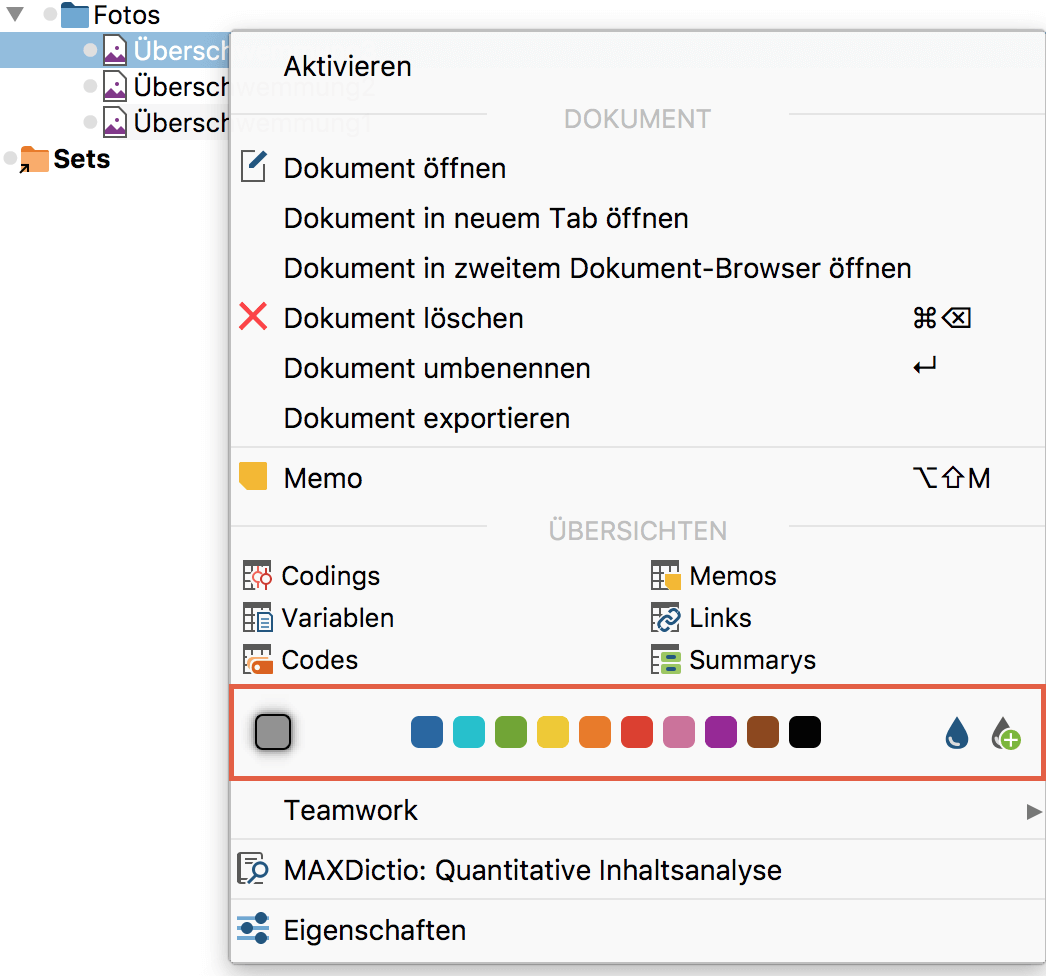Toggle activation dot of last Überschwemmung document
Screen dimensions: 1046x976
(x=91, y=122)
